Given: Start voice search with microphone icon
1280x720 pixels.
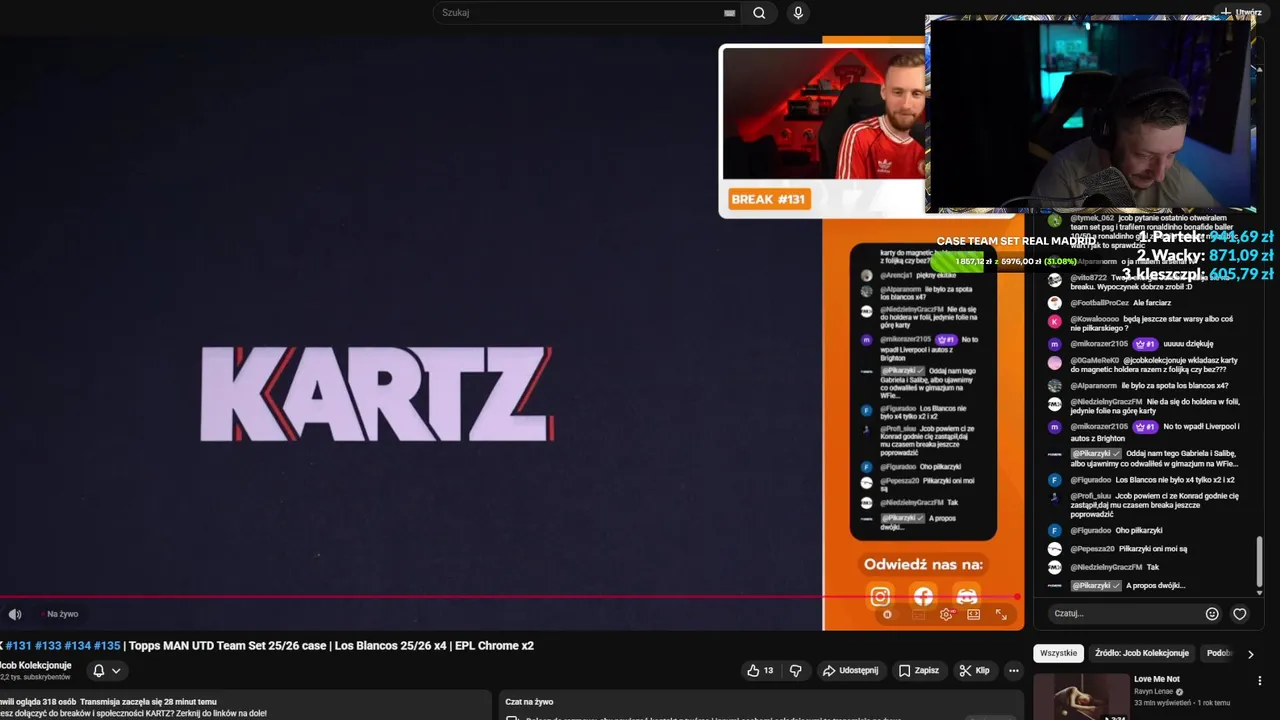Looking at the screenshot, I should 798,13.
